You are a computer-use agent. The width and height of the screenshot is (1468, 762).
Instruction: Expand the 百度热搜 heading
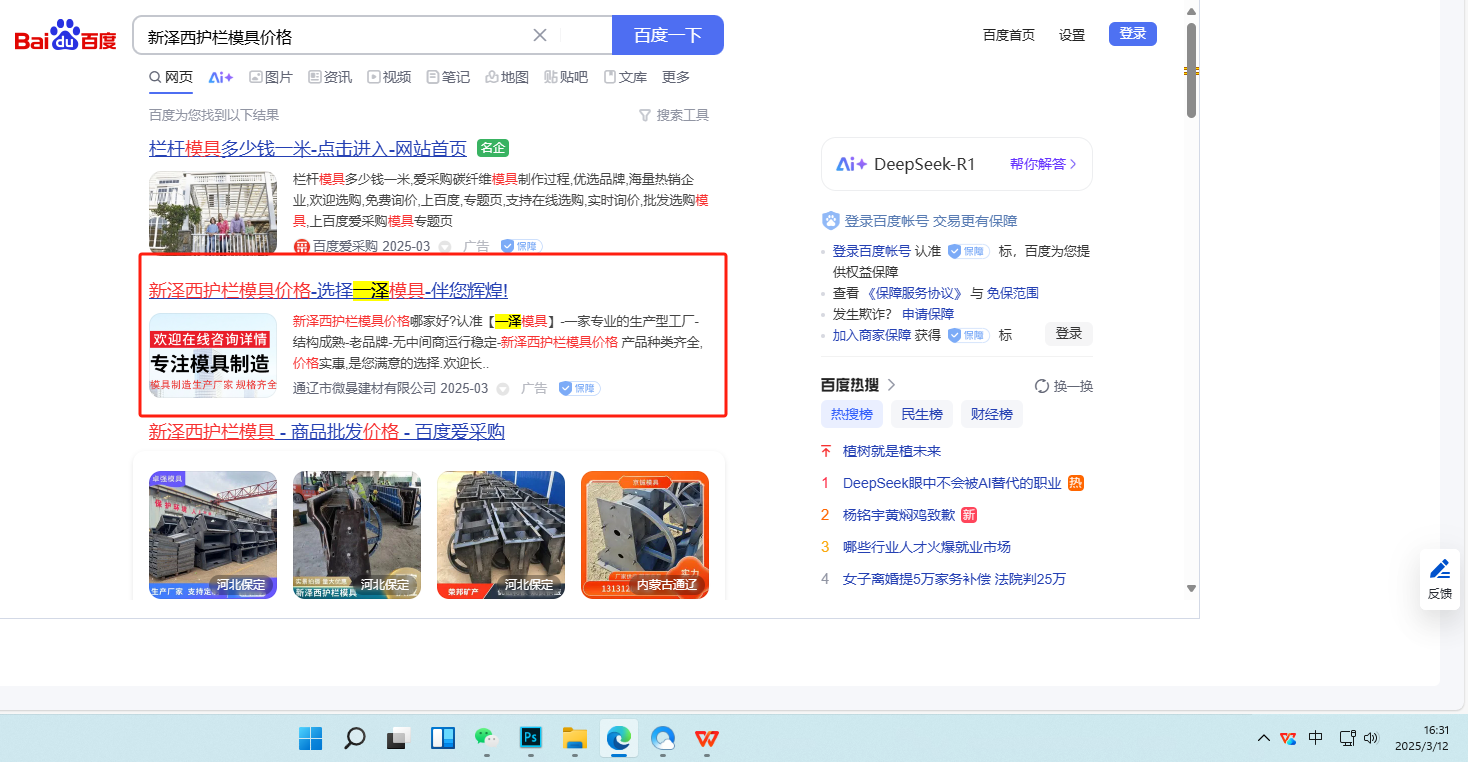859,385
